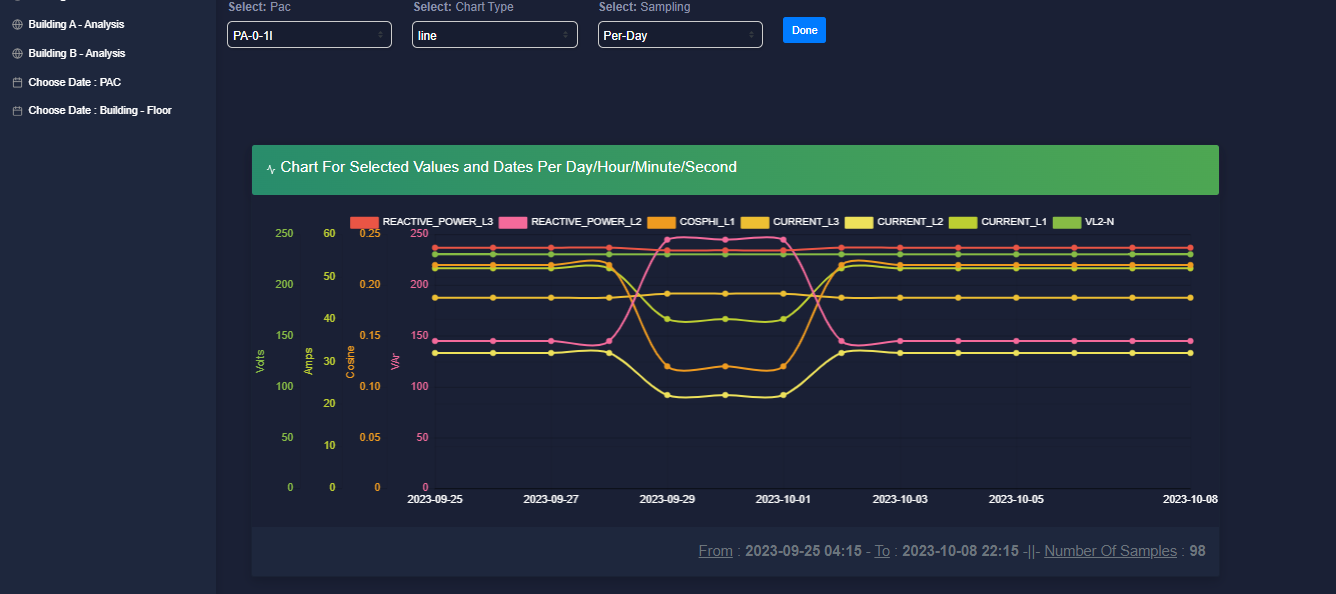Click REACTIVE_POWER_L2 data point at 2023-09-29
Viewport: 1336px width, 594px height.
tap(667, 240)
